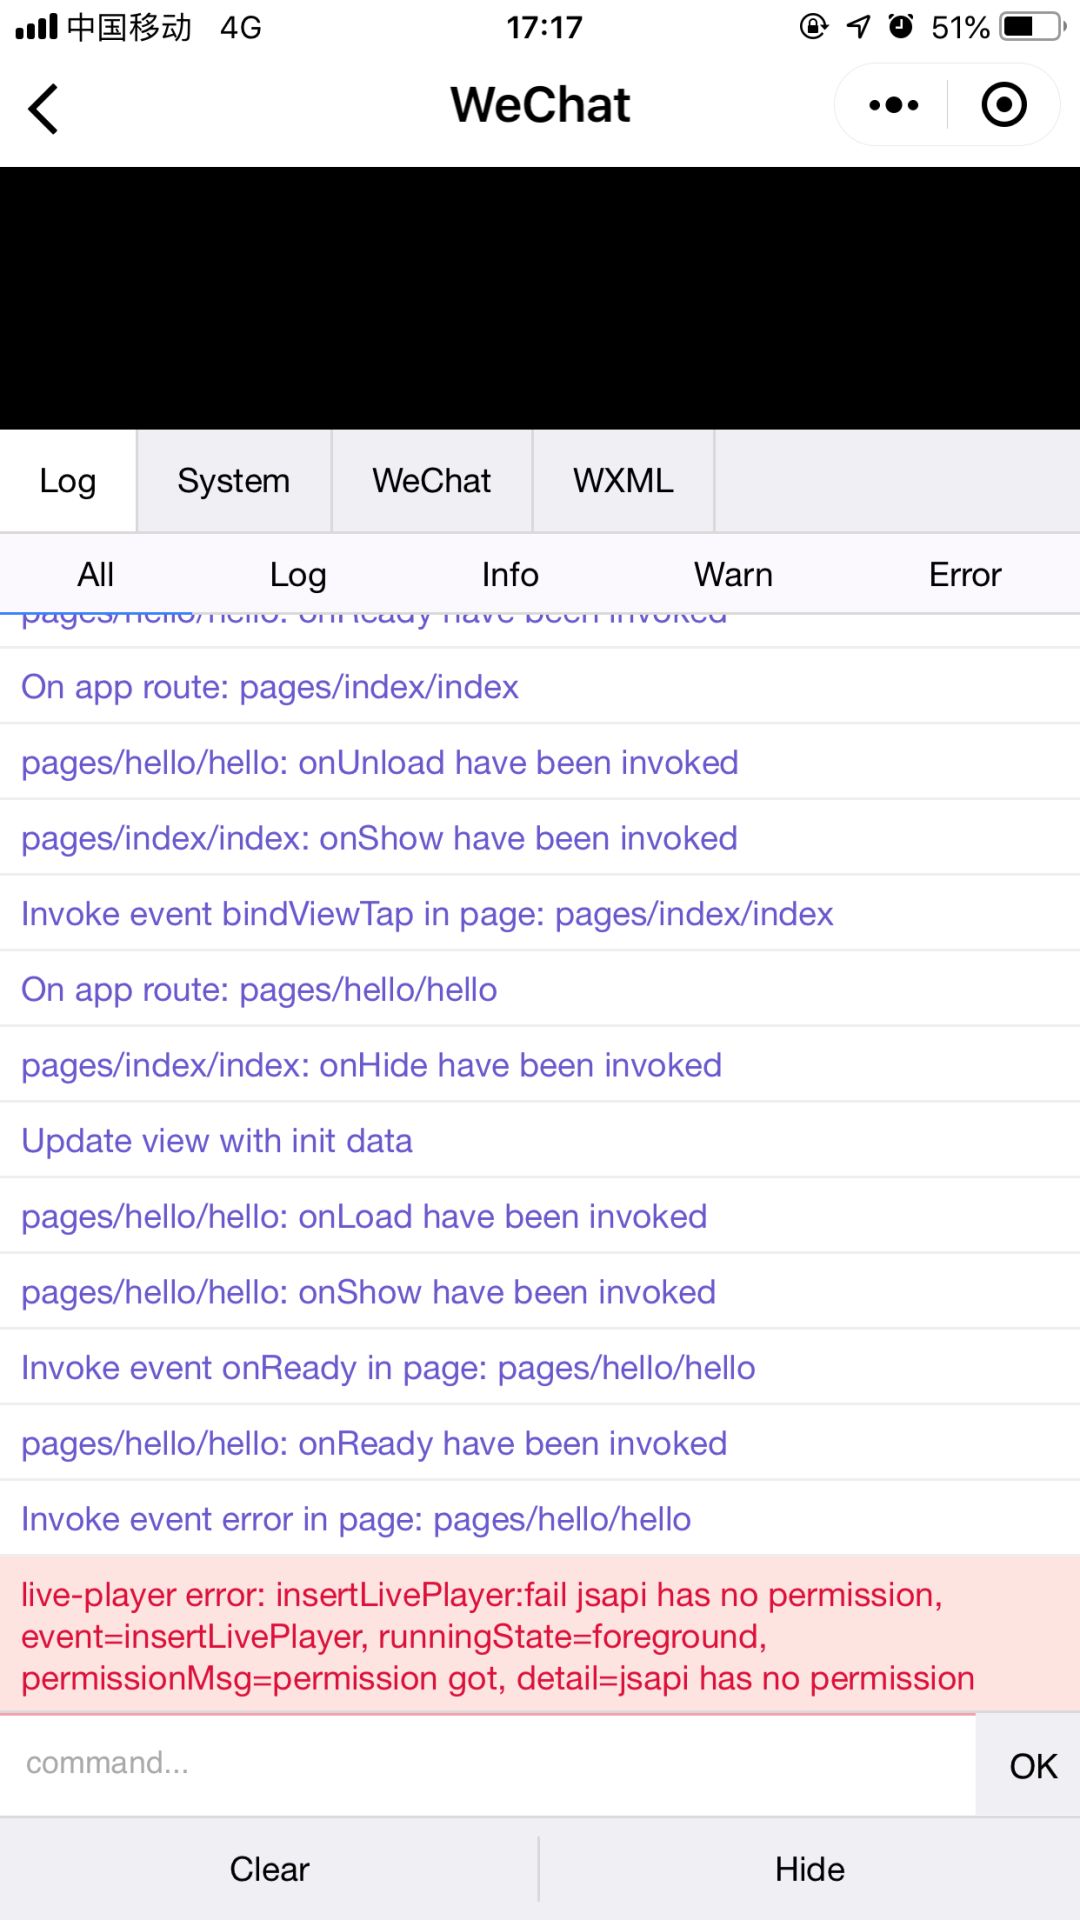Screen dimensions: 1080x1920
Task: Tap the back arrow icon
Action: [x=43, y=108]
